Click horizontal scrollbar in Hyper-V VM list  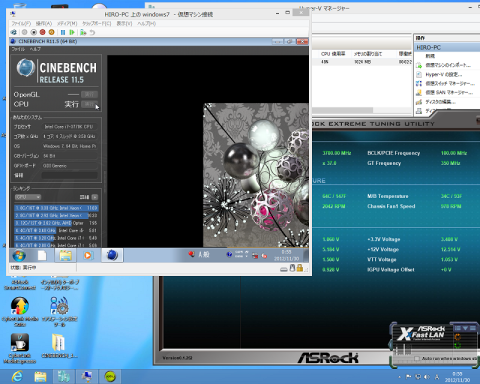click(x=342, y=110)
